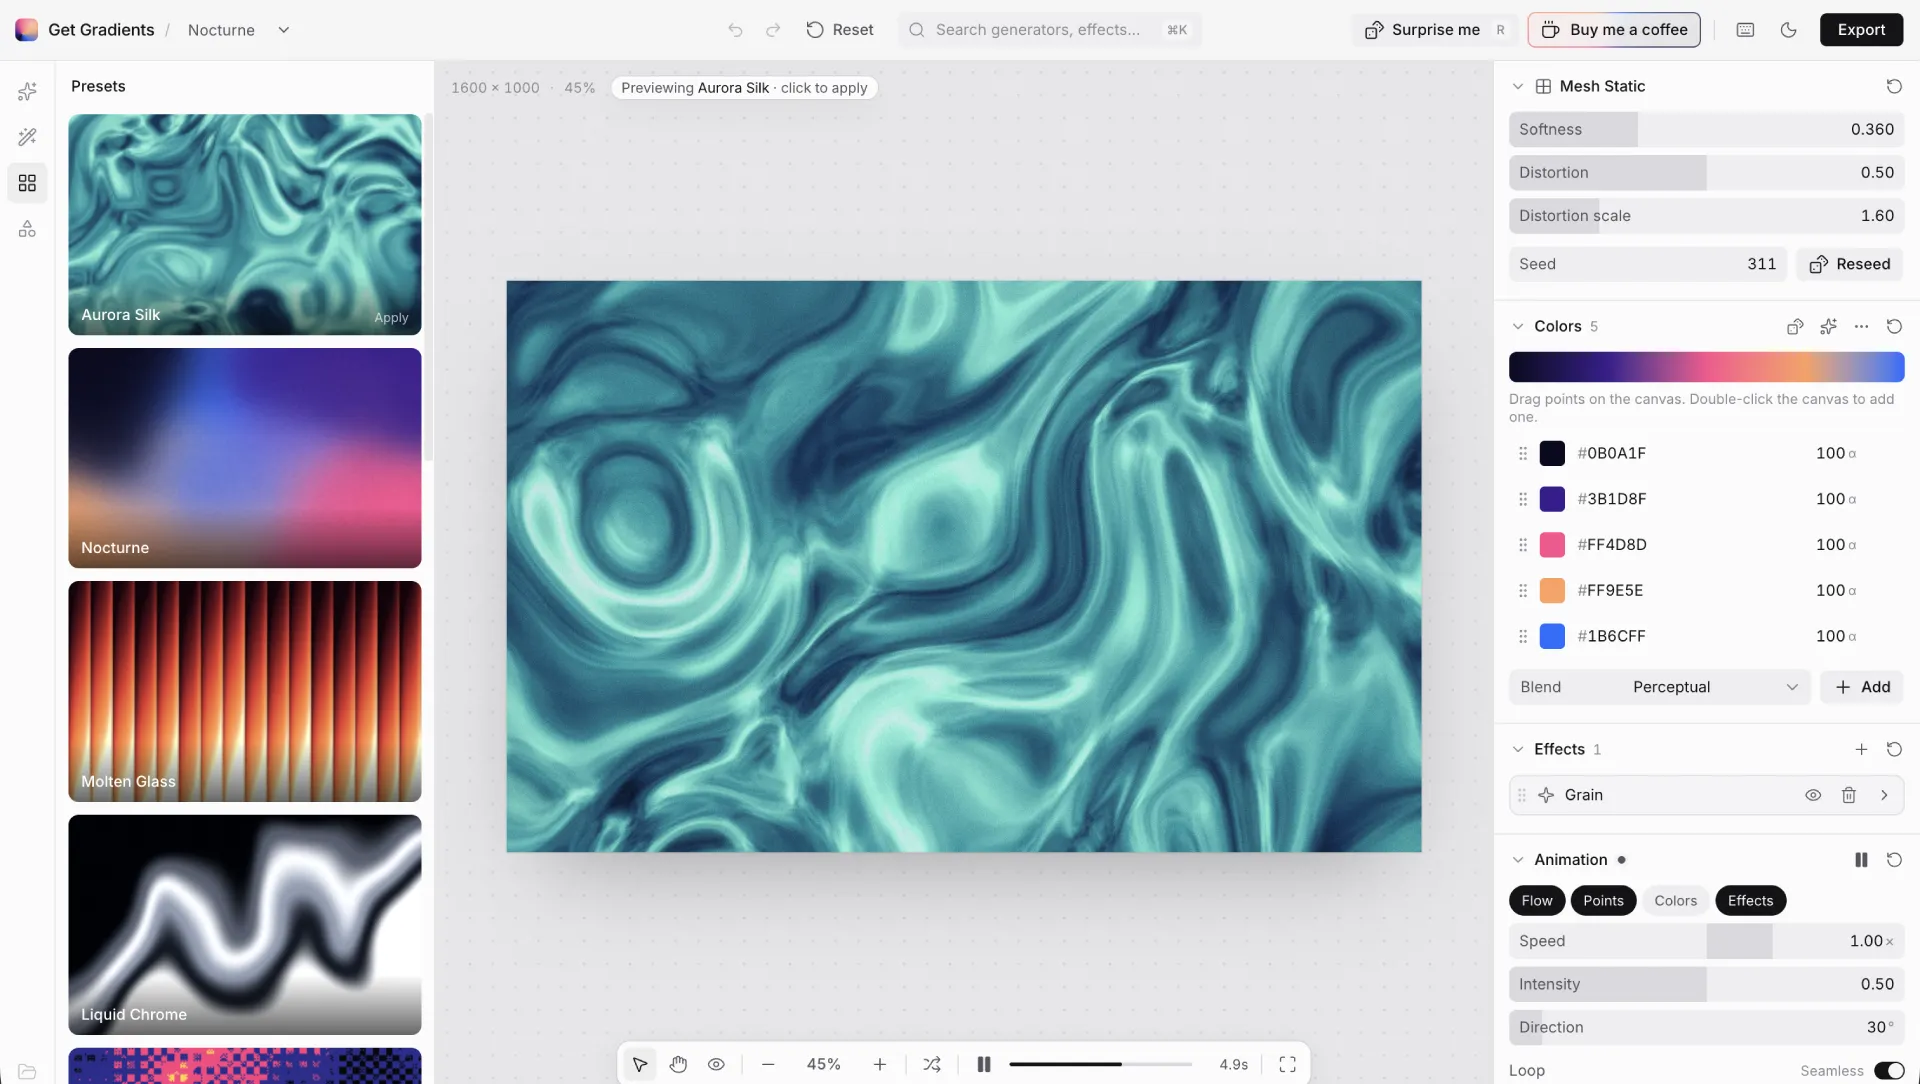This screenshot has height=1084, width=1920.
Task: Reset the Effects section
Action: (x=1894, y=749)
